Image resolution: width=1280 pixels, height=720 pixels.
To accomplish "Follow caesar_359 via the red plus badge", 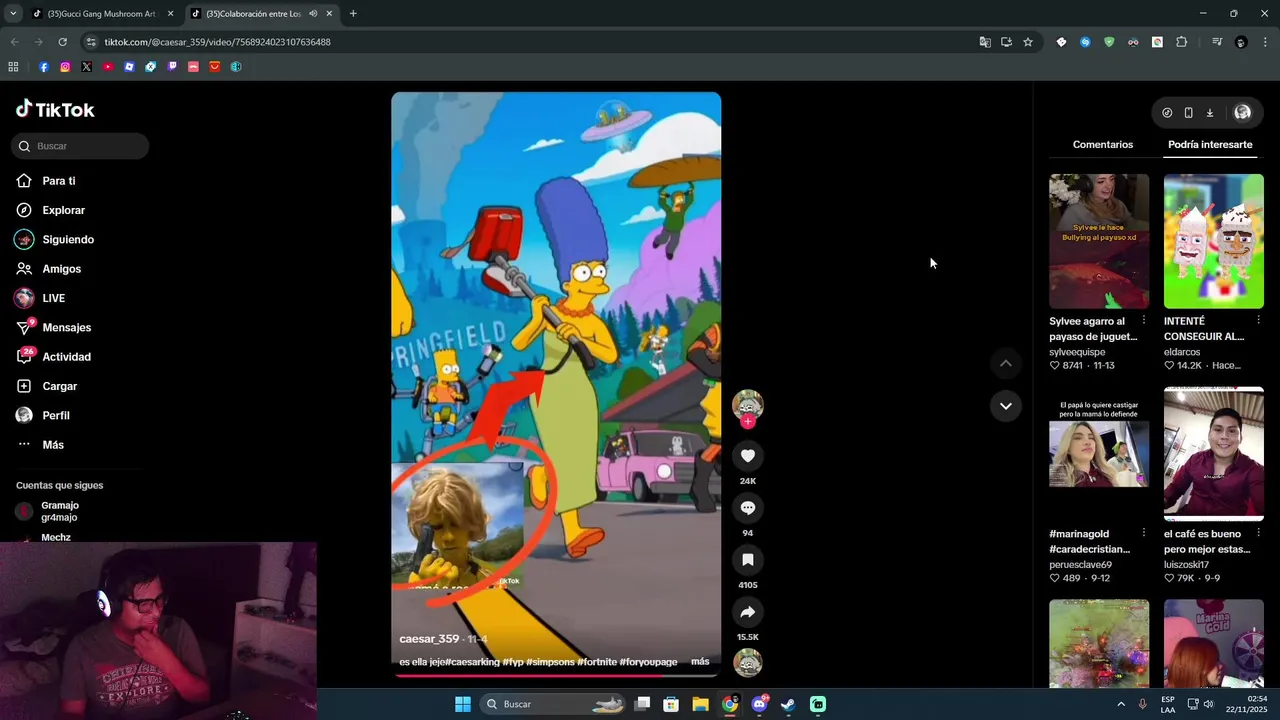I will 747,422.
